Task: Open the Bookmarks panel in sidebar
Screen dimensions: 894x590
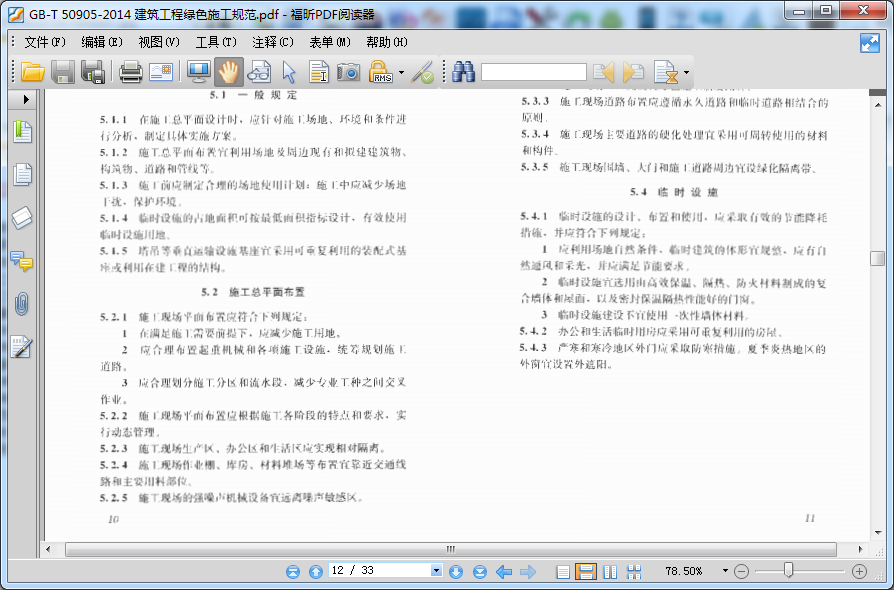Action: [x=22, y=131]
